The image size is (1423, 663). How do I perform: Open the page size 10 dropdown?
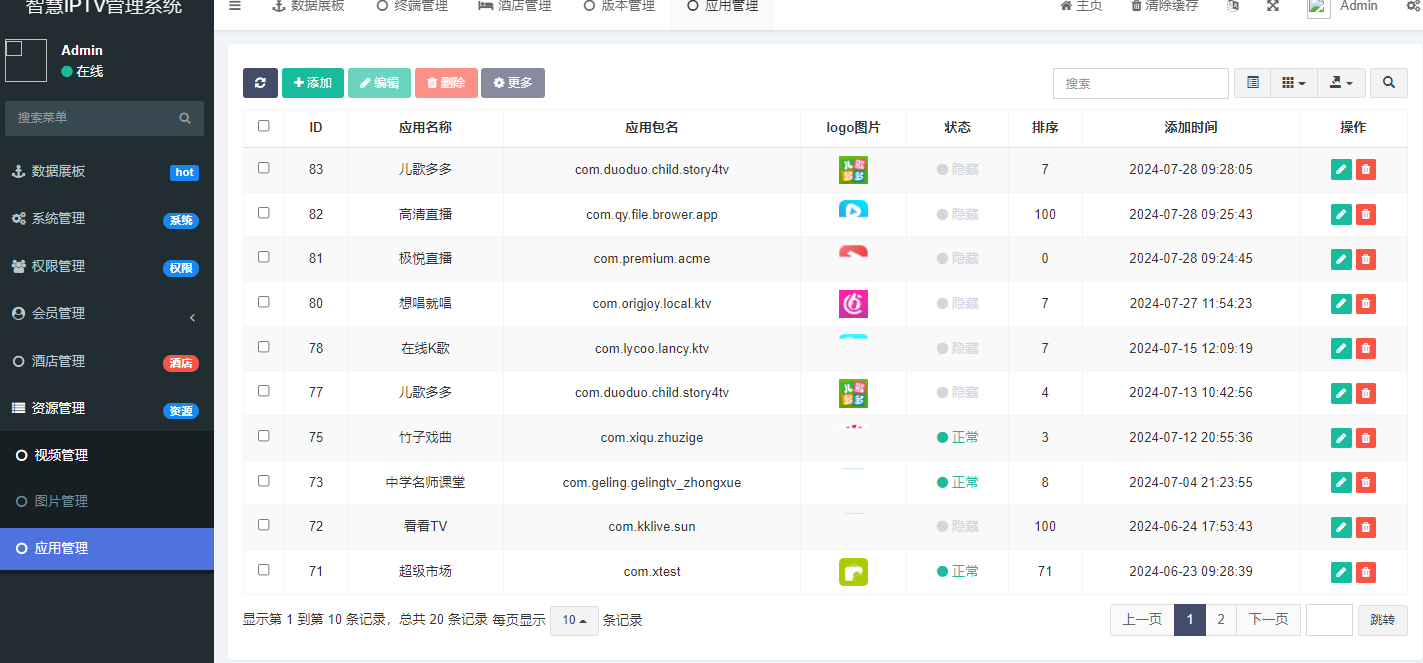click(x=574, y=620)
